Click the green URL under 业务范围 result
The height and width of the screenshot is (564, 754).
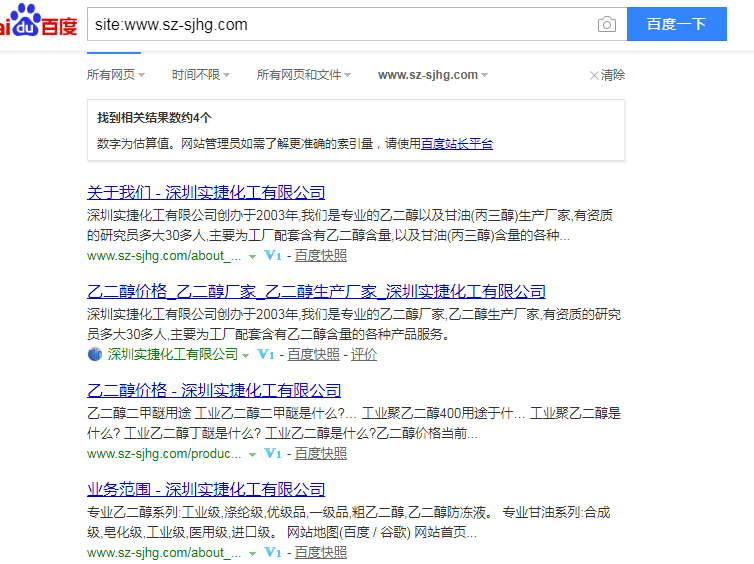pyautogui.click(x=164, y=552)
